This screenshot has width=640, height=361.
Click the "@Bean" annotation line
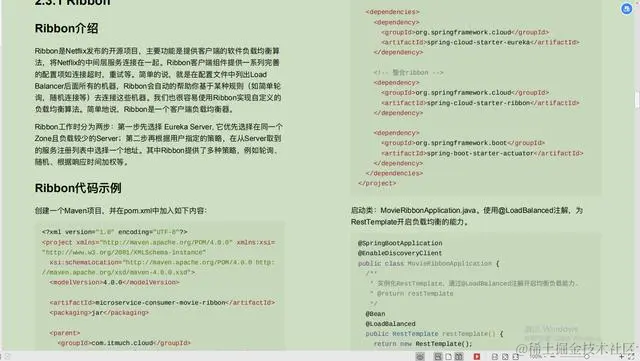[375, 314]
